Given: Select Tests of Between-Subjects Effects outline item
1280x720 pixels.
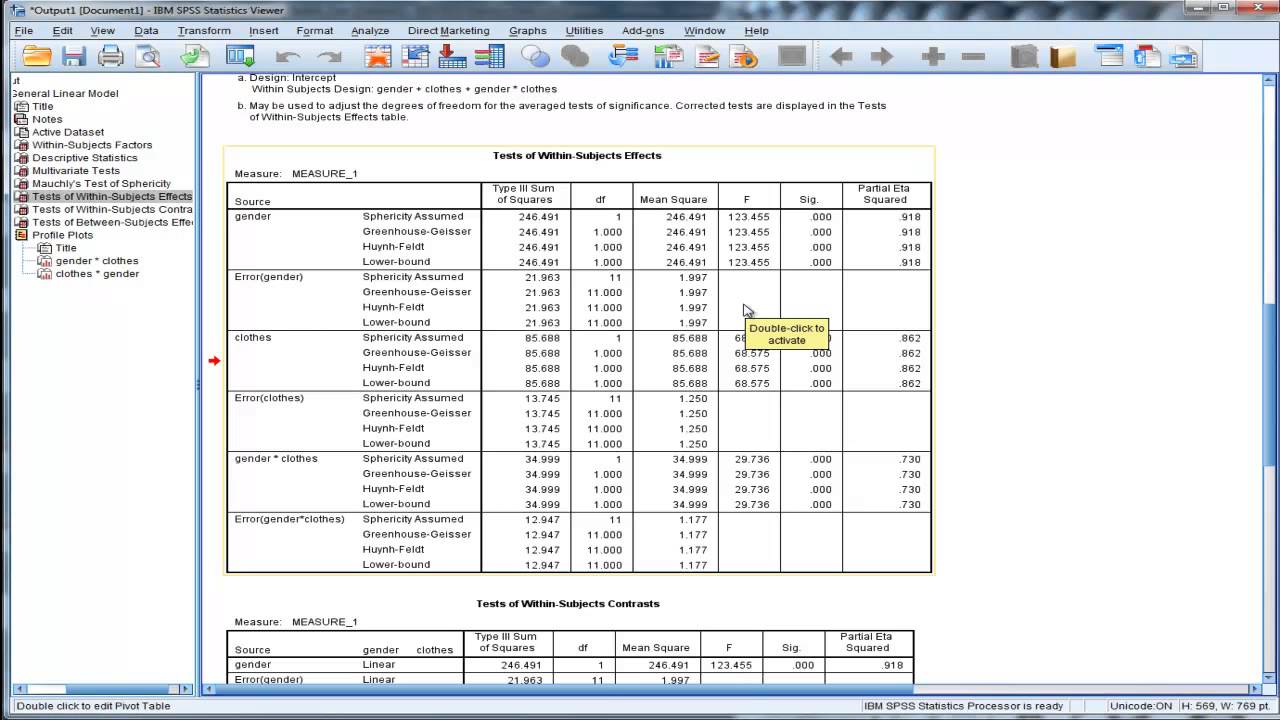Looking at the screenshot, I should click(112, 222).
